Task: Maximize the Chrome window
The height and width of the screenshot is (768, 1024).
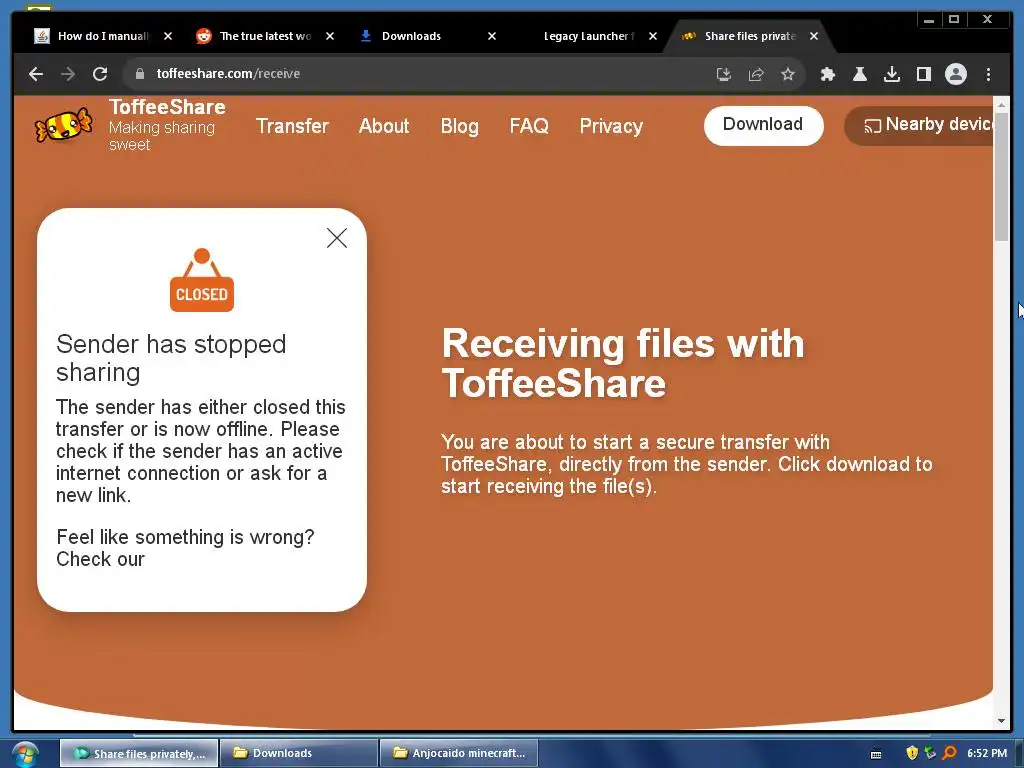Action: tap(954, 20)
